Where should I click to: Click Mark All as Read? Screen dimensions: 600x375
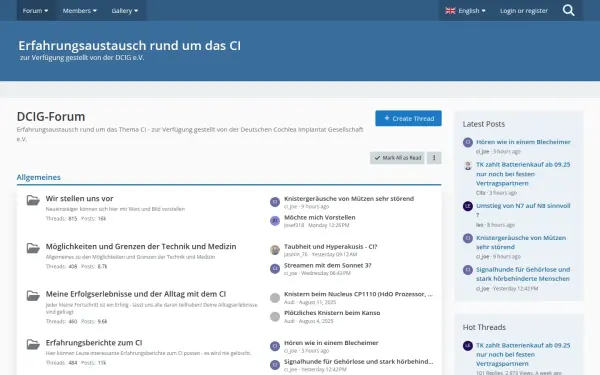[397, 158]
